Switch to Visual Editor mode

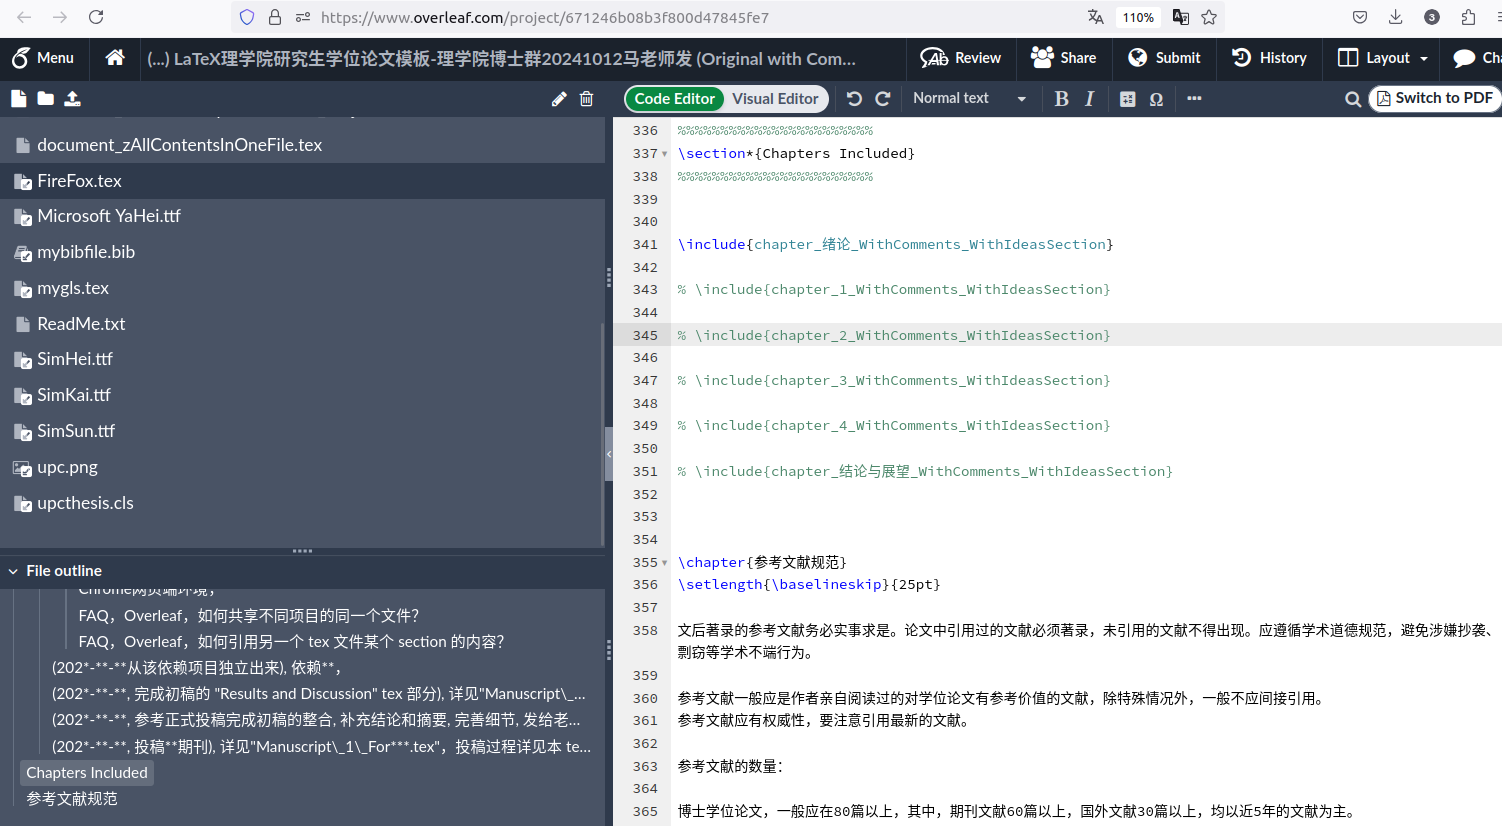(775, 98)
